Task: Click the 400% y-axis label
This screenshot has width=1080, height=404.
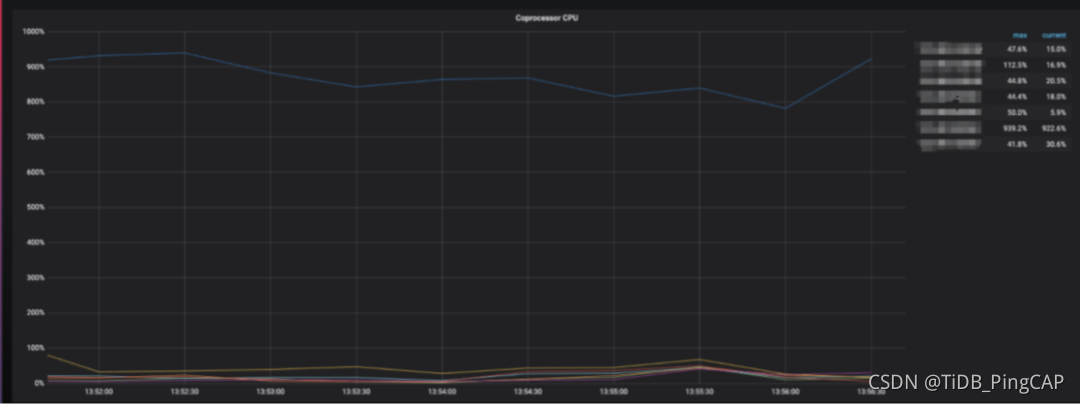Action: click(x=34, y=242)
